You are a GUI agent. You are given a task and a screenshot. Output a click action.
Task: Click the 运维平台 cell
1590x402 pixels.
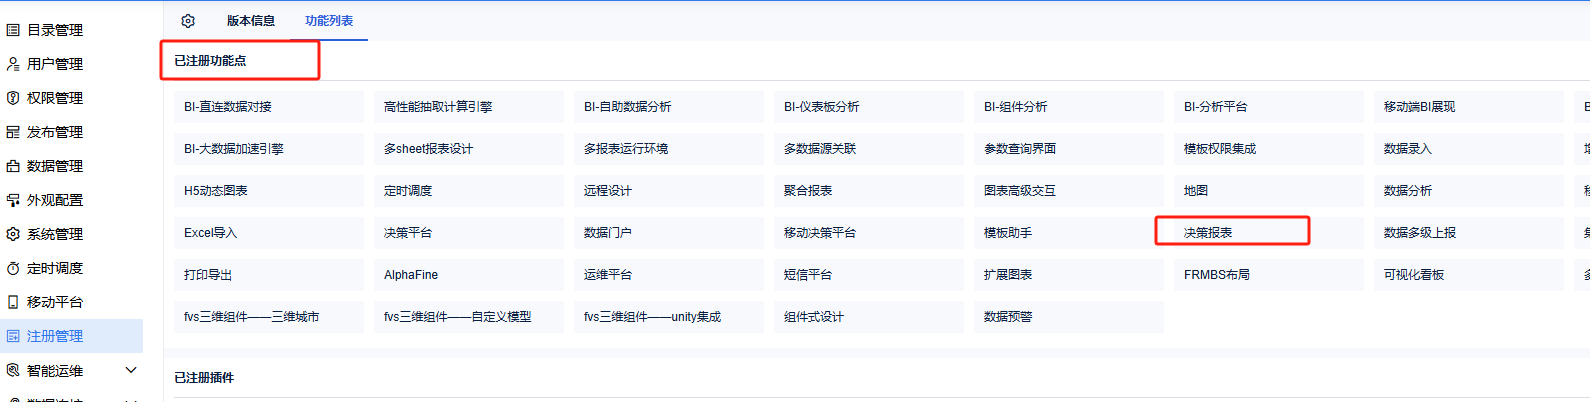coord(669,275)
